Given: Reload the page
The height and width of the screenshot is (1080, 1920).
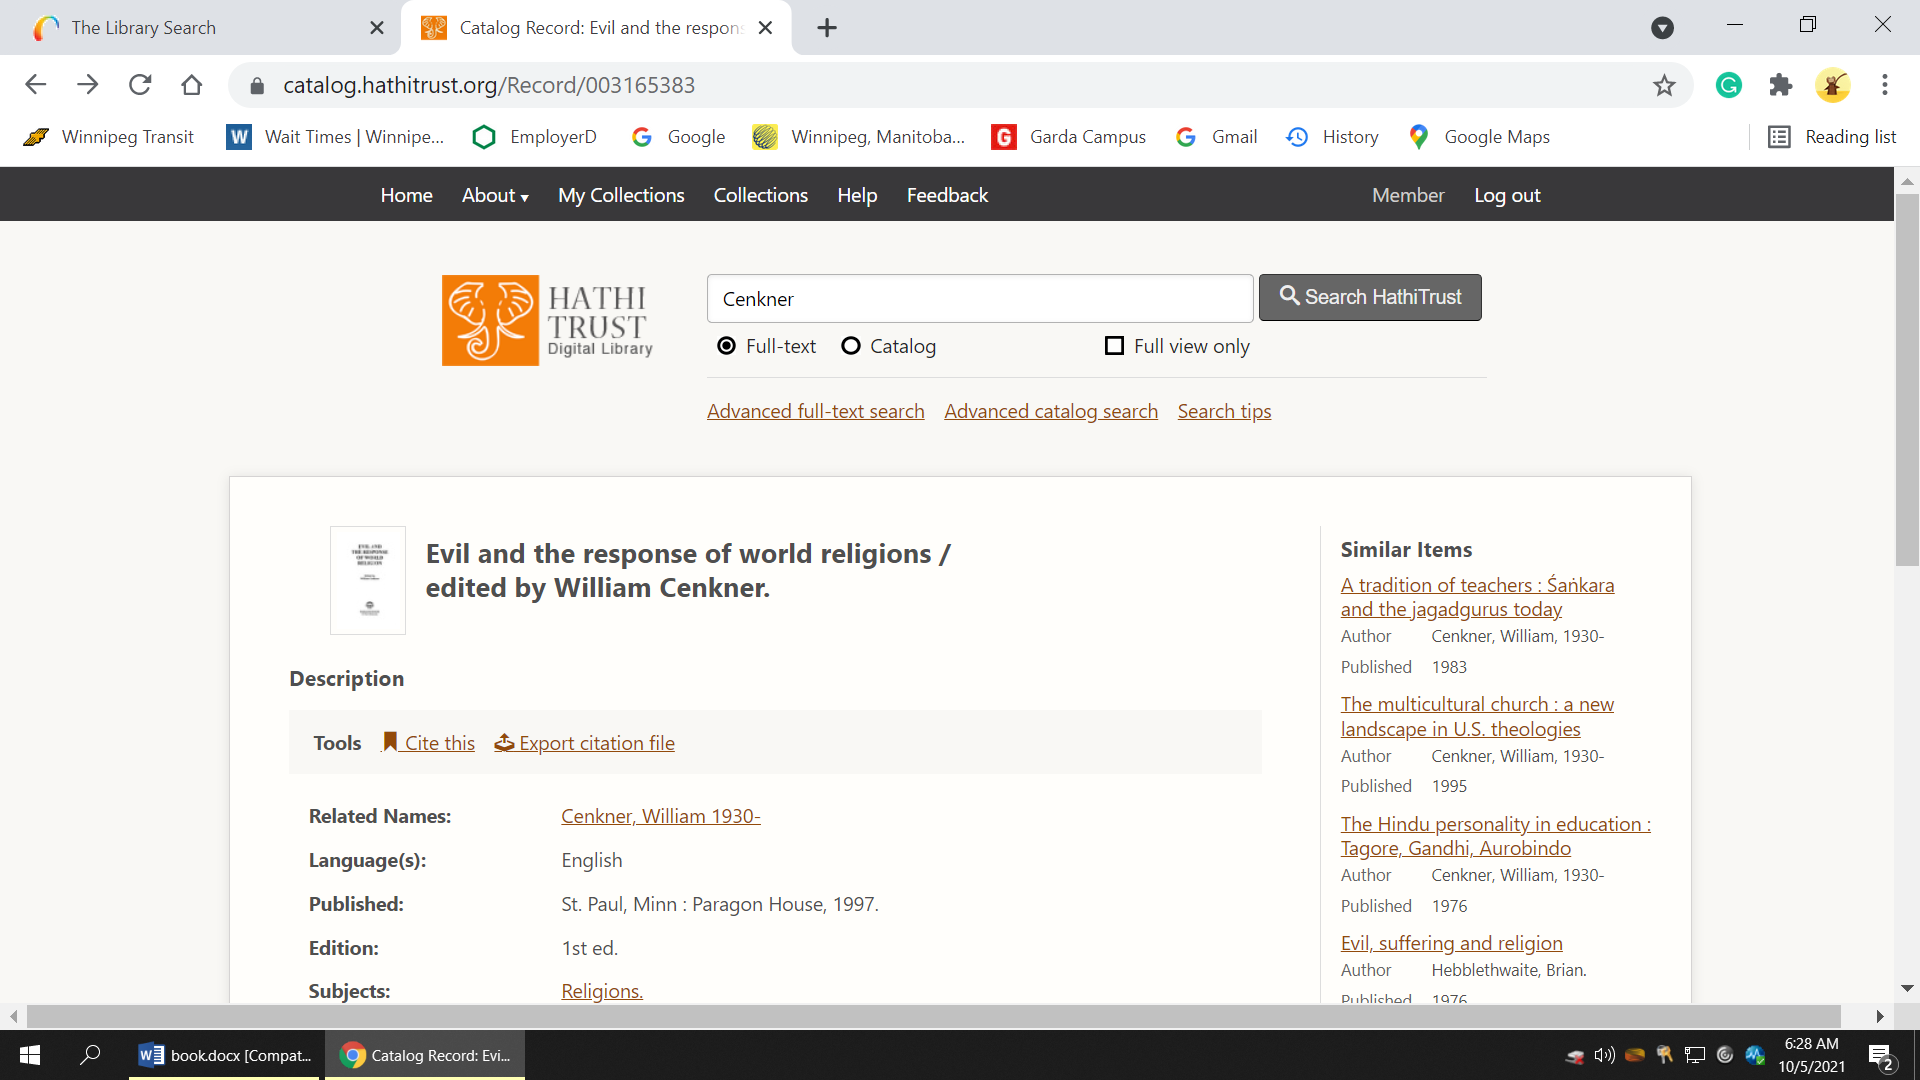Looking at the screenshot, I should [140, 86].
